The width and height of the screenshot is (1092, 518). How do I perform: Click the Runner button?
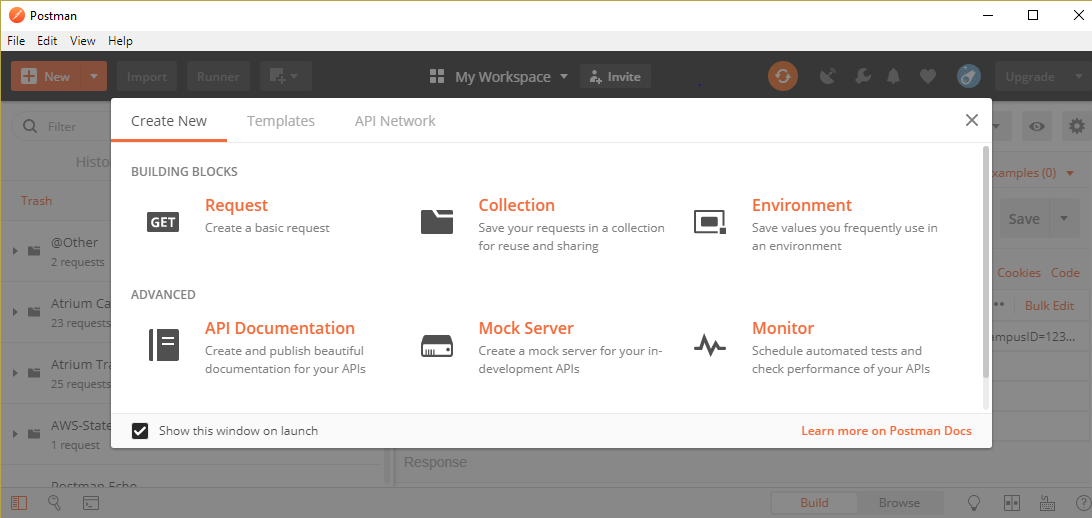[x=218, y=77]
